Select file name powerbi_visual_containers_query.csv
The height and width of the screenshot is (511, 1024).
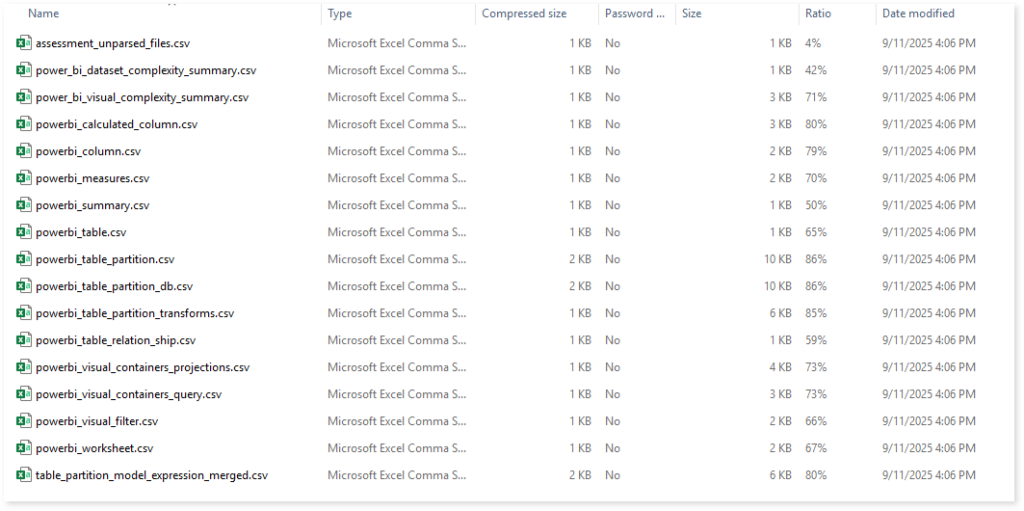(x=129, y=394)
